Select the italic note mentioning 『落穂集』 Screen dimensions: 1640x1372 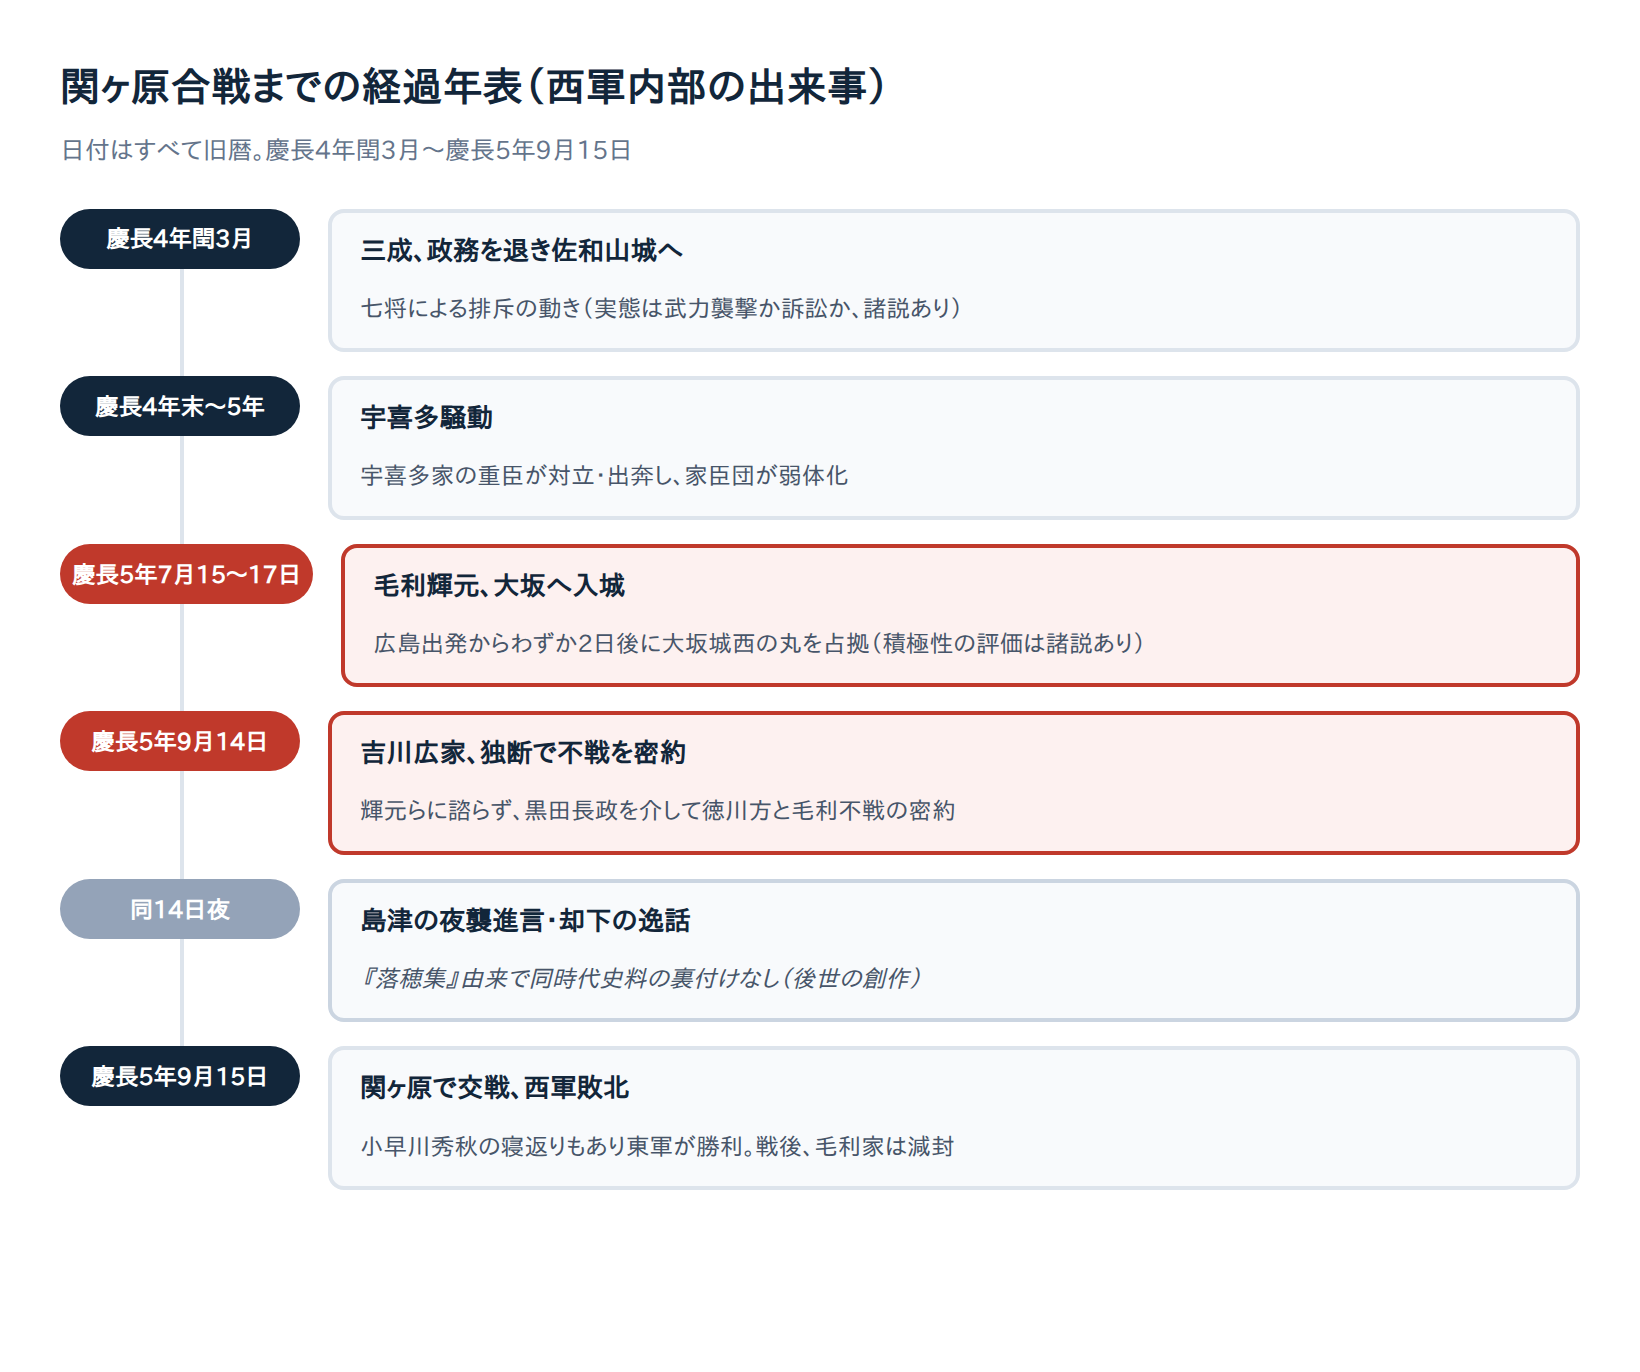641,978
